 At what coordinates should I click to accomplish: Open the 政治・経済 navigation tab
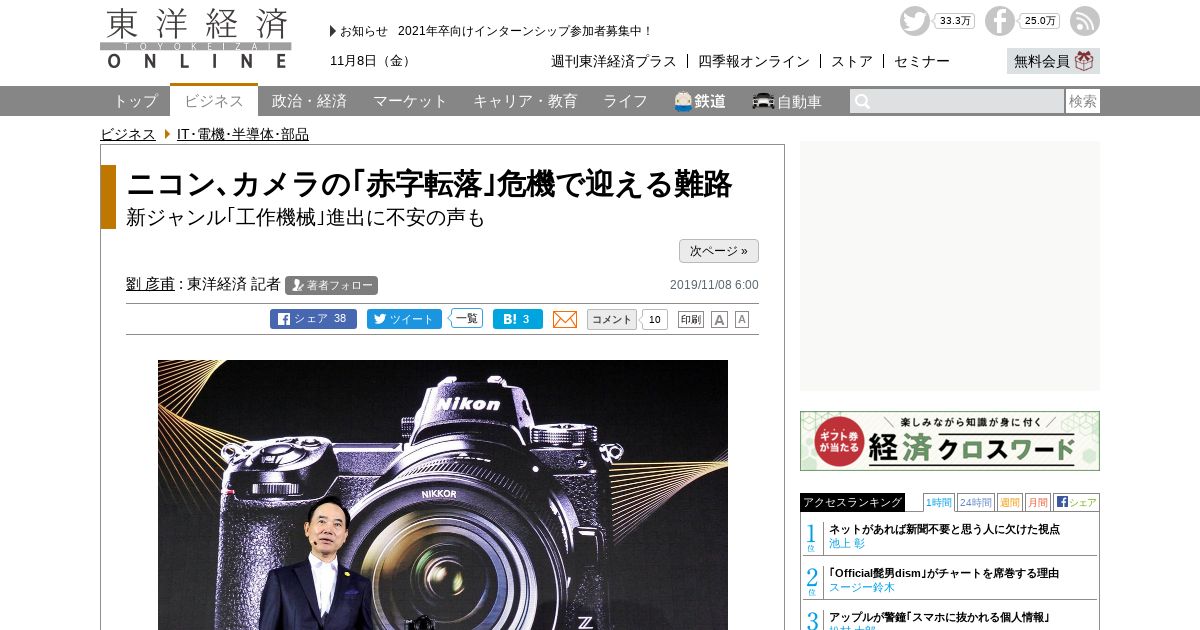[309, 101]
